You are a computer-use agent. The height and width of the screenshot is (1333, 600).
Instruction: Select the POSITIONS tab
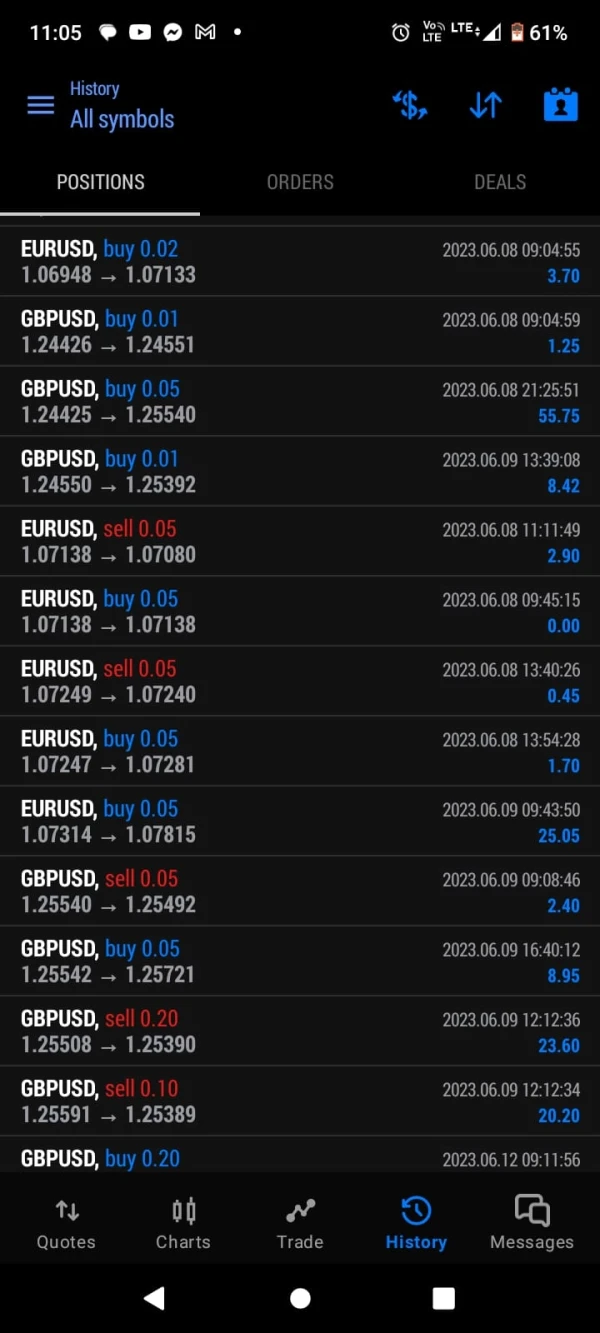[x=100, y=182]
